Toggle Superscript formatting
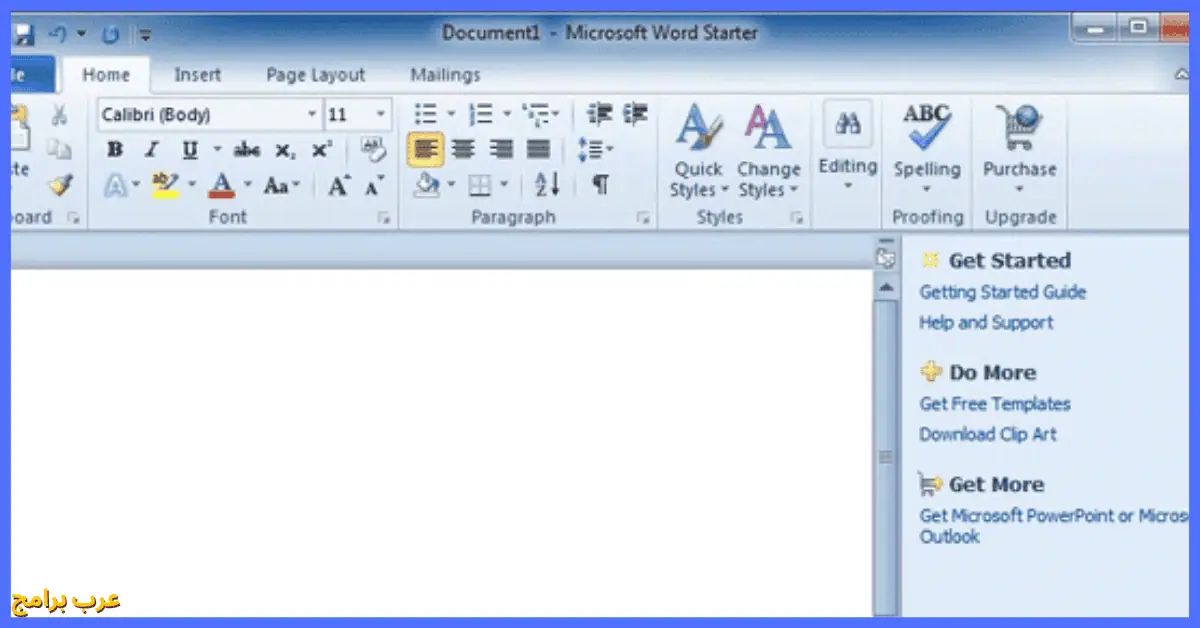 [x=320, y=150]
